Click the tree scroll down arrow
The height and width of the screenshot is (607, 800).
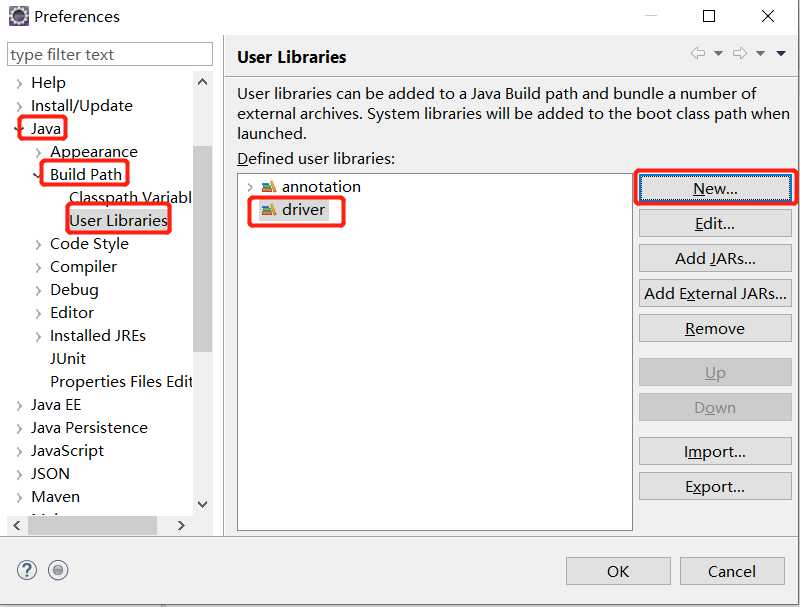(203, 504)
